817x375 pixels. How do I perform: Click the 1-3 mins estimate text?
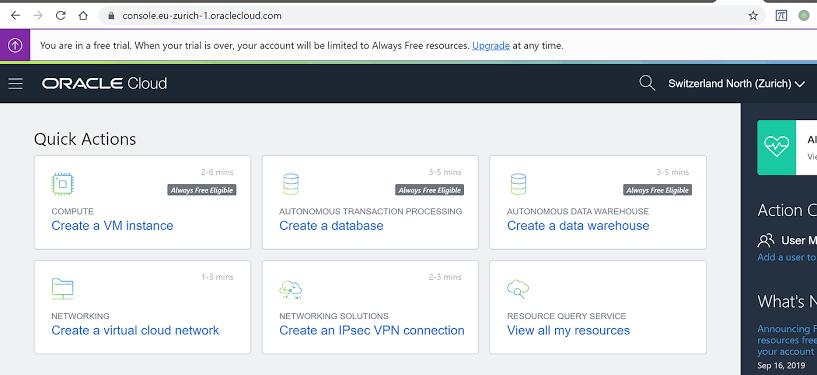[x=217, y=277]
